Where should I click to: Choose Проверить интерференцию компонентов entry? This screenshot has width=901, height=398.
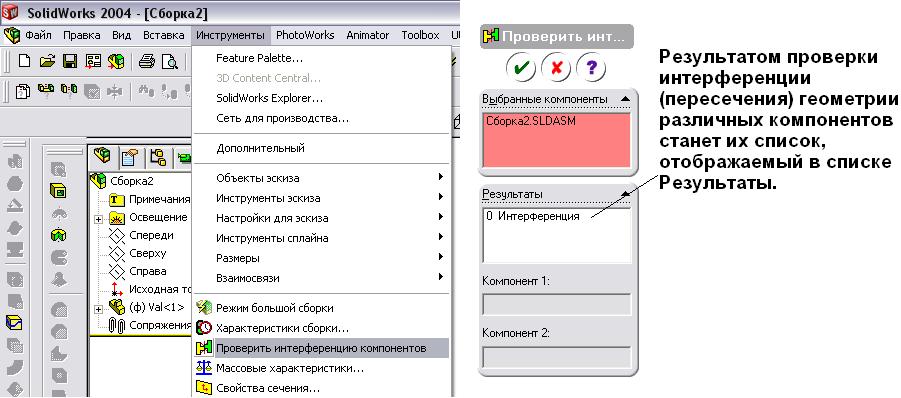321,348
